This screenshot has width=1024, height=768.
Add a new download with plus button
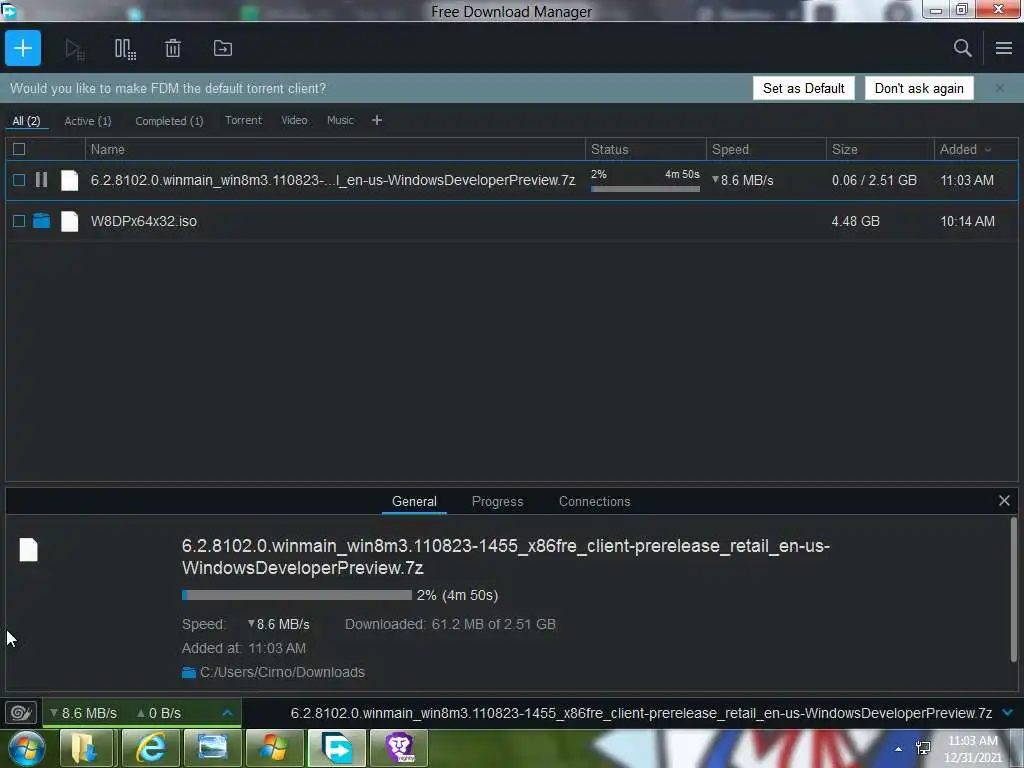point(23,48)
